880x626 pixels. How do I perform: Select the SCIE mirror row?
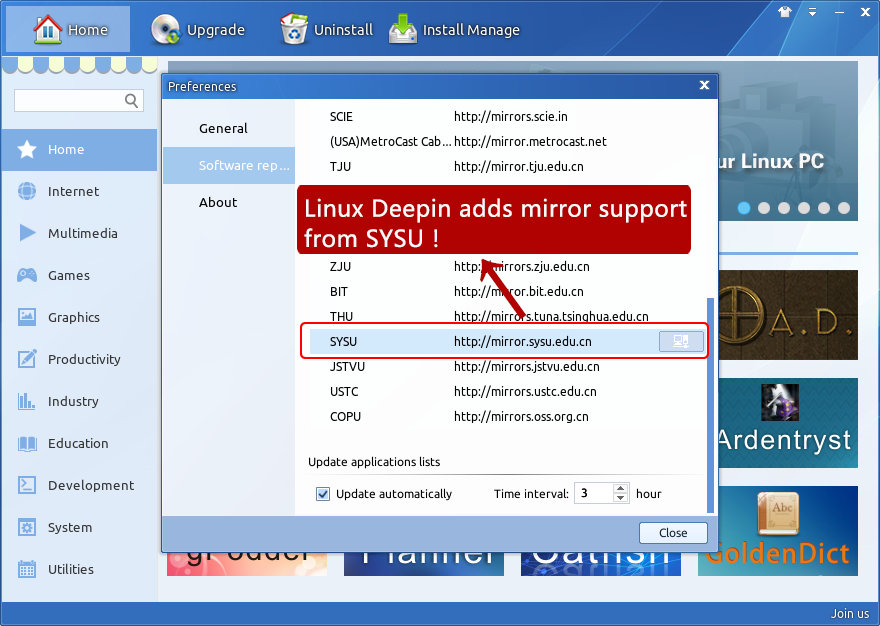point(507,117)
